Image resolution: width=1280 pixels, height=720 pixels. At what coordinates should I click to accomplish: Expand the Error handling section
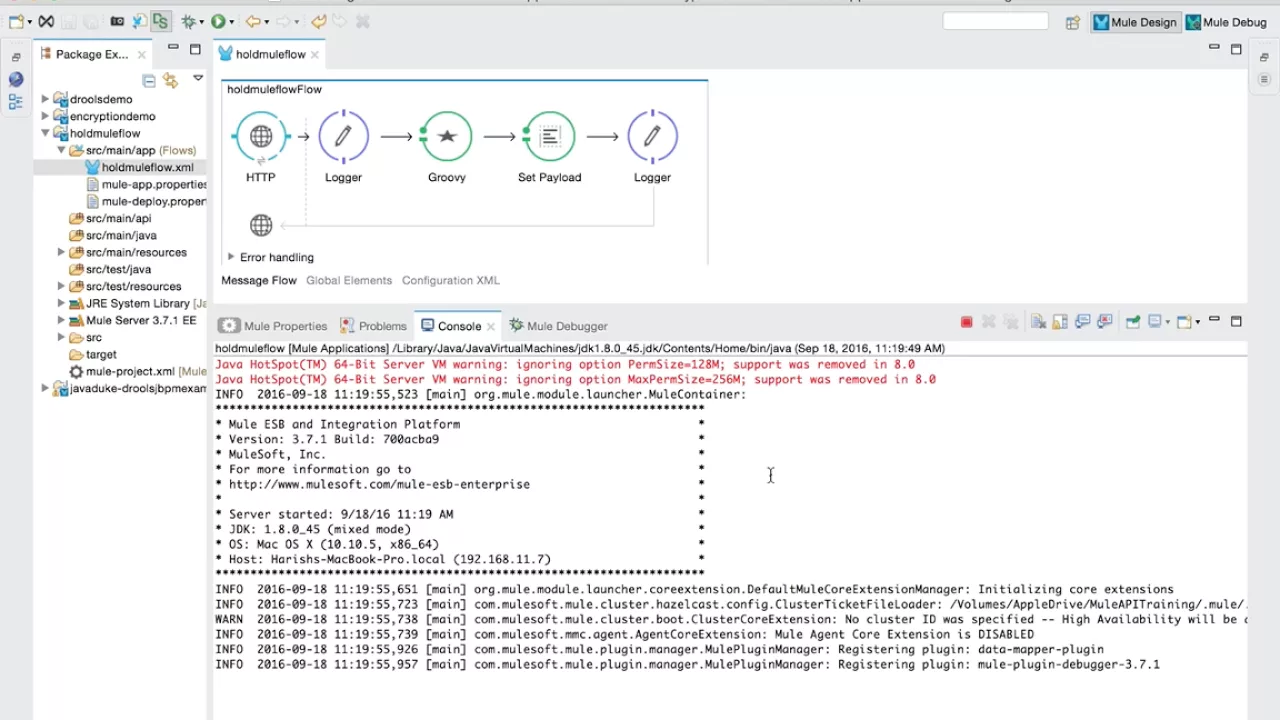click(x=231, y=257)
